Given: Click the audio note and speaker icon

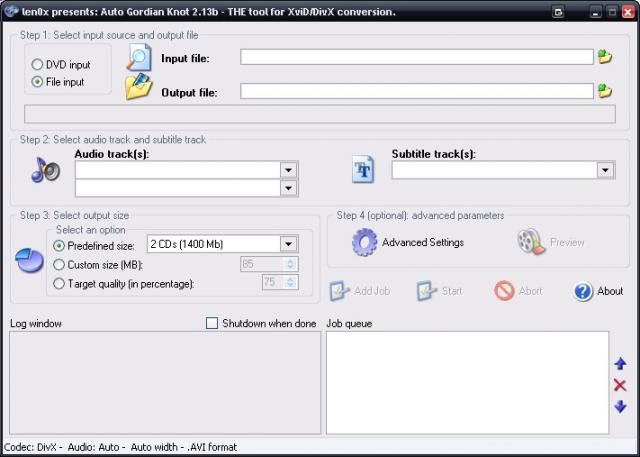Looking at the screenshot, I should [x=46, y=170].
